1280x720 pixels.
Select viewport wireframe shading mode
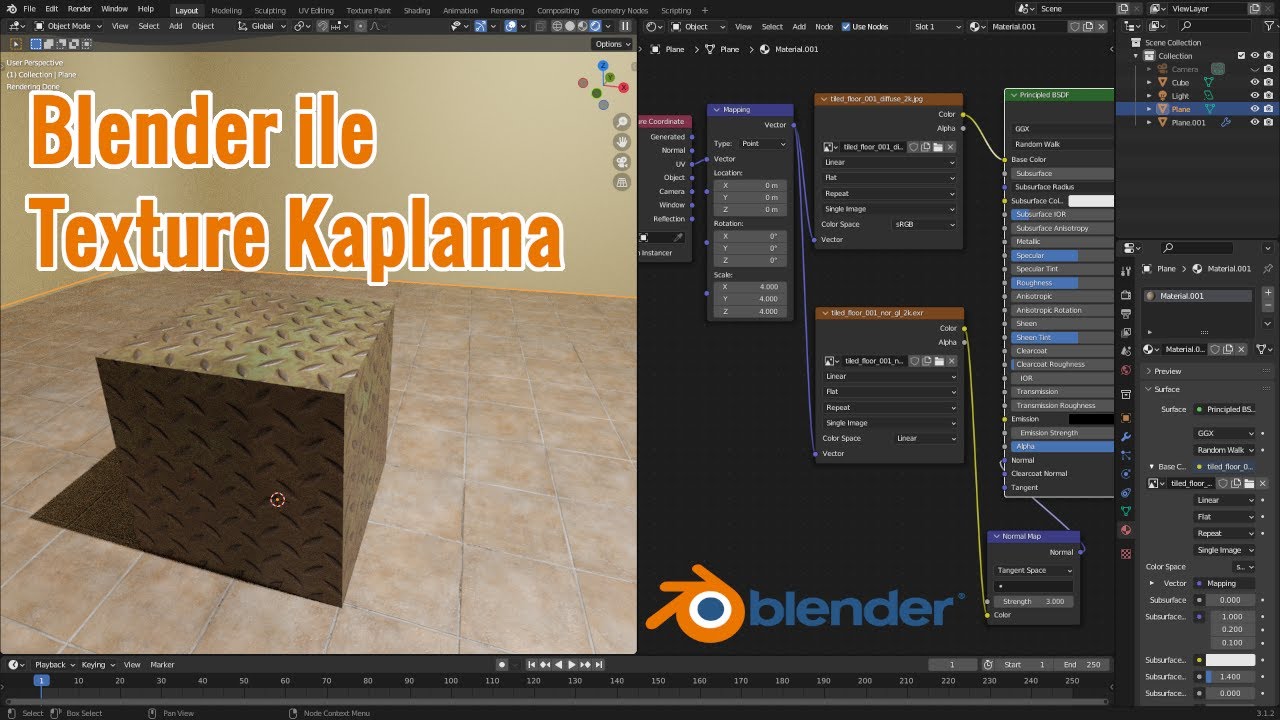559,26
